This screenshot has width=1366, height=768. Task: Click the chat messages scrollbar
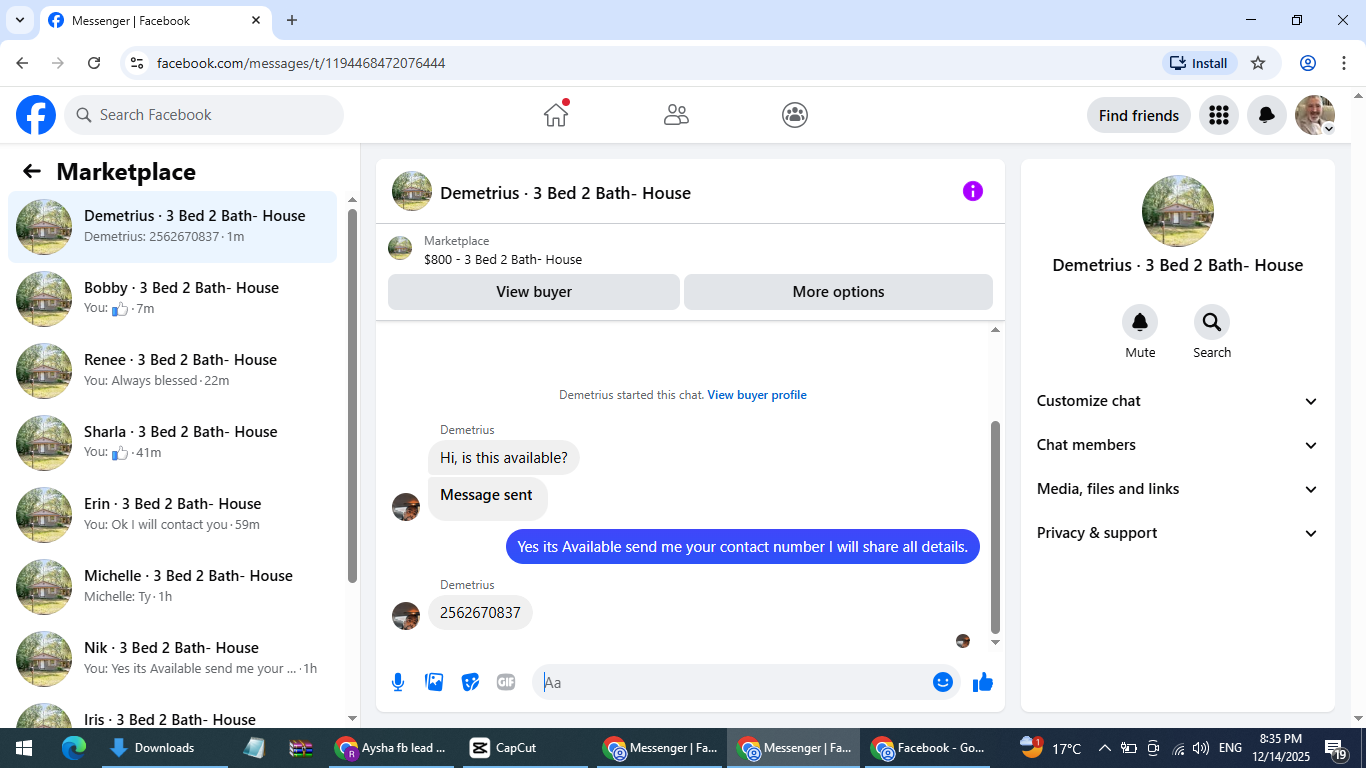[x=995, y=527]
